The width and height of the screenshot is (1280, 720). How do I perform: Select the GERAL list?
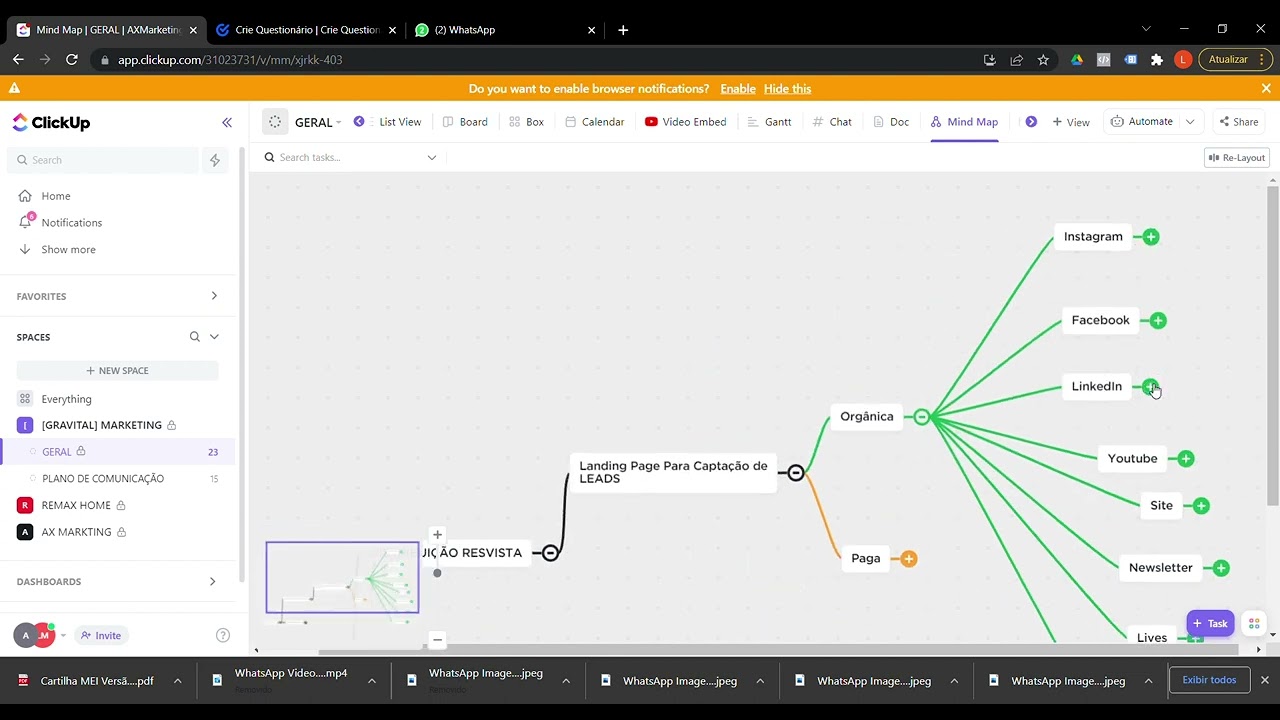[57, 452]
